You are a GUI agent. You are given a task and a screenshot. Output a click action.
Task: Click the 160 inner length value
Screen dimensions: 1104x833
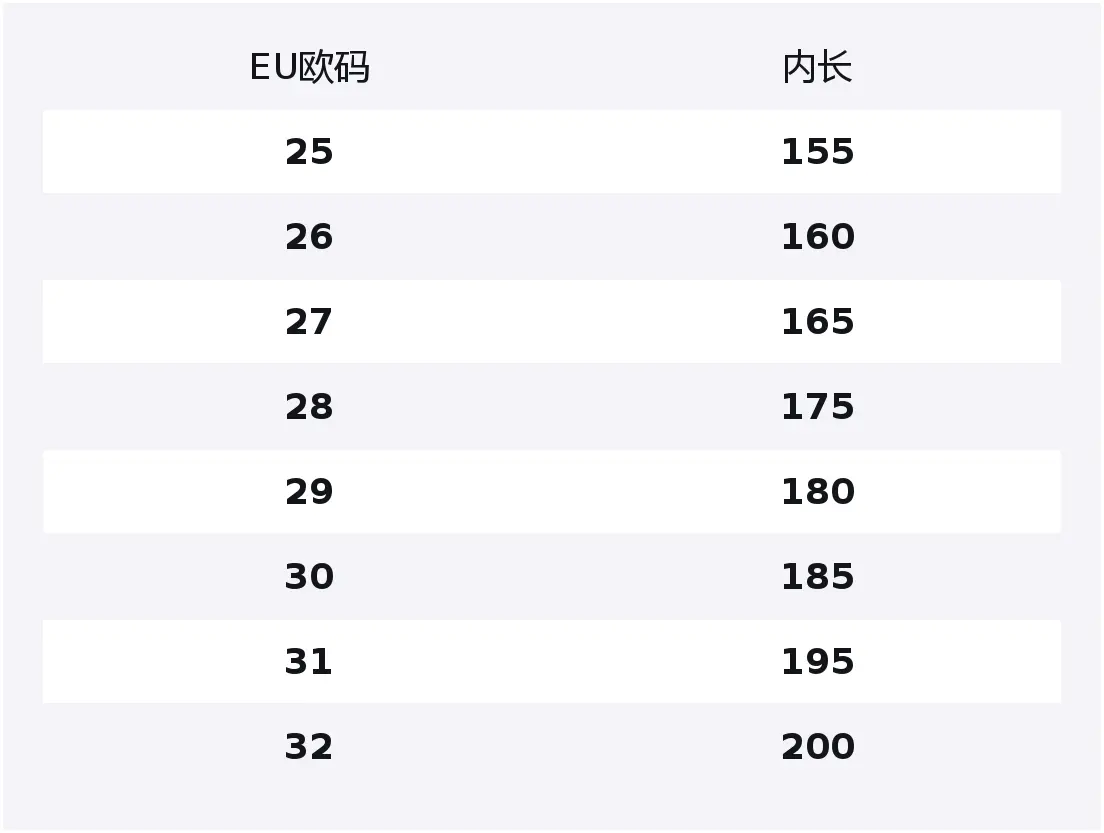[817, 237]
